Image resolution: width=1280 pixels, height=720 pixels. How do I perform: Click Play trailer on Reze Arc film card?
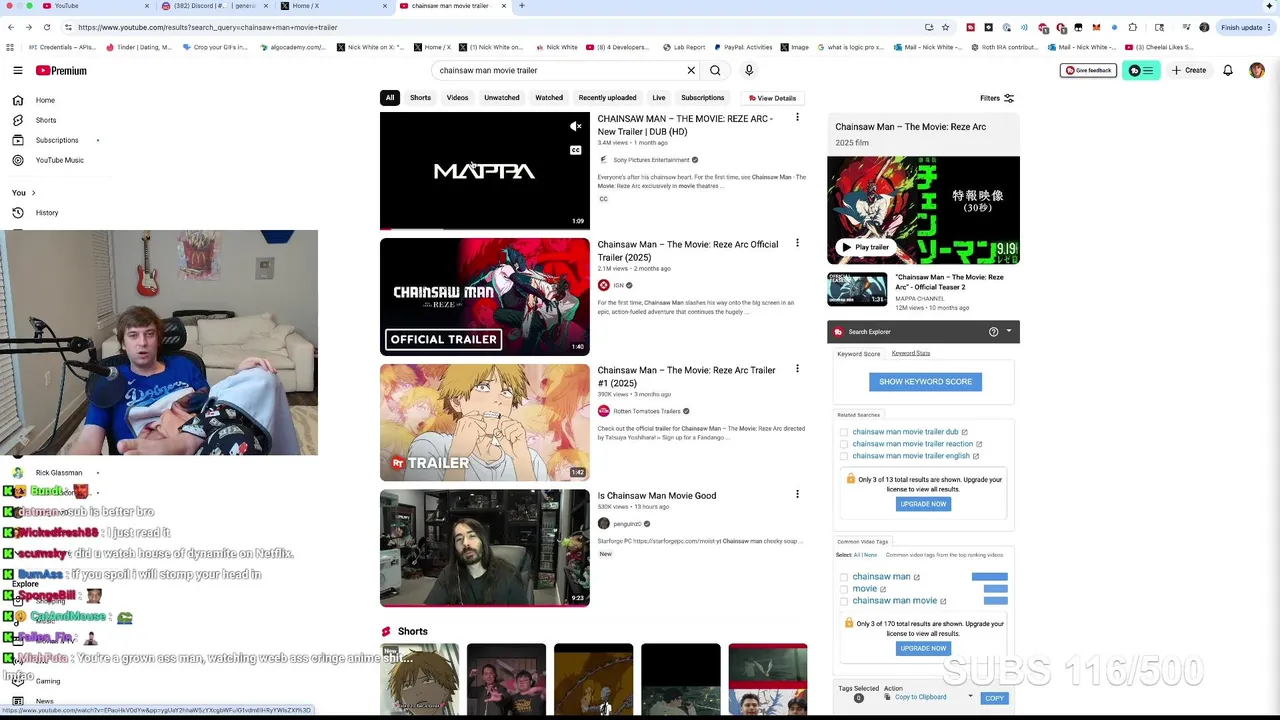(866, 247)
